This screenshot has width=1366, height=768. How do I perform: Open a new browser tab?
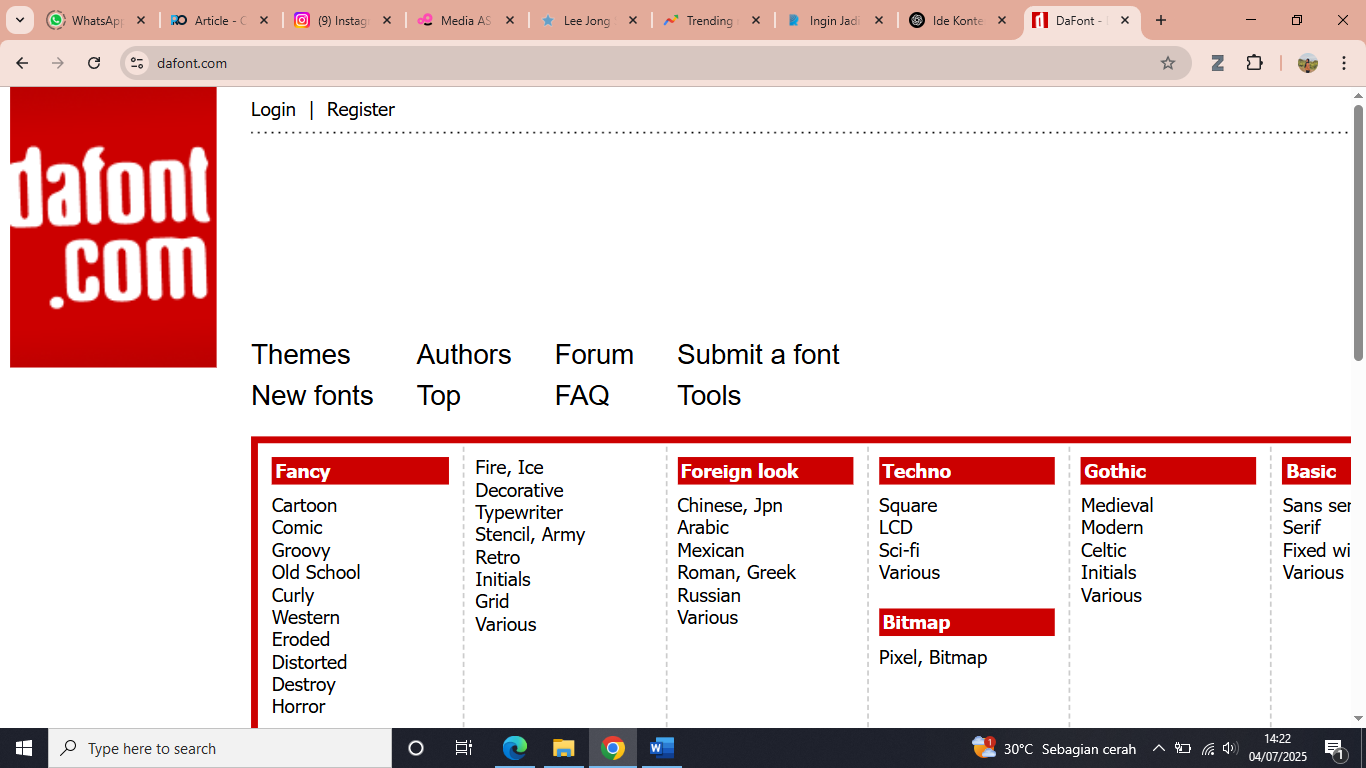pyautogui.click(x=1161, y=20)
